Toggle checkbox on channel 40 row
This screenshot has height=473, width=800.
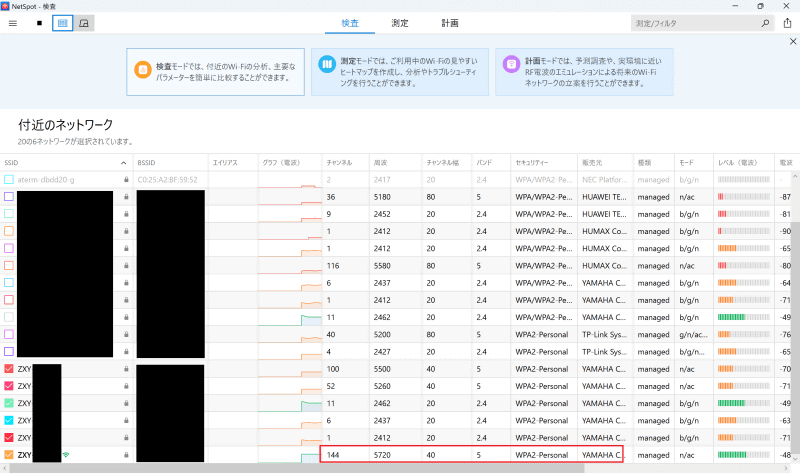pos(9,334)
